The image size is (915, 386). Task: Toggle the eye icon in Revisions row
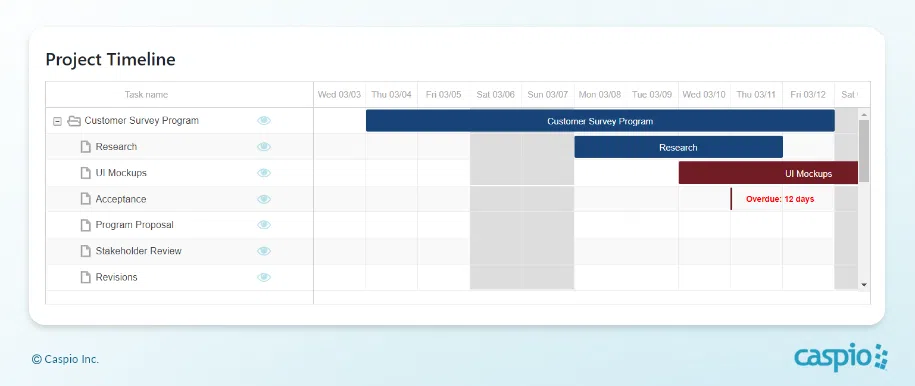(x=264, y=277)
